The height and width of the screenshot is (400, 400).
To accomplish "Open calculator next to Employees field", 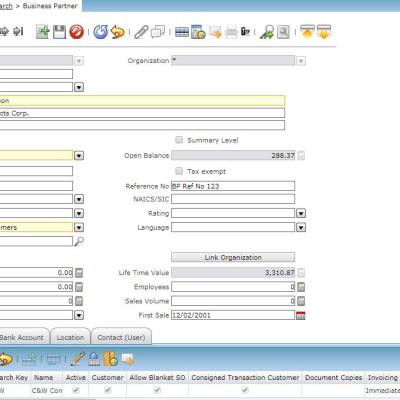I will 301,287.
